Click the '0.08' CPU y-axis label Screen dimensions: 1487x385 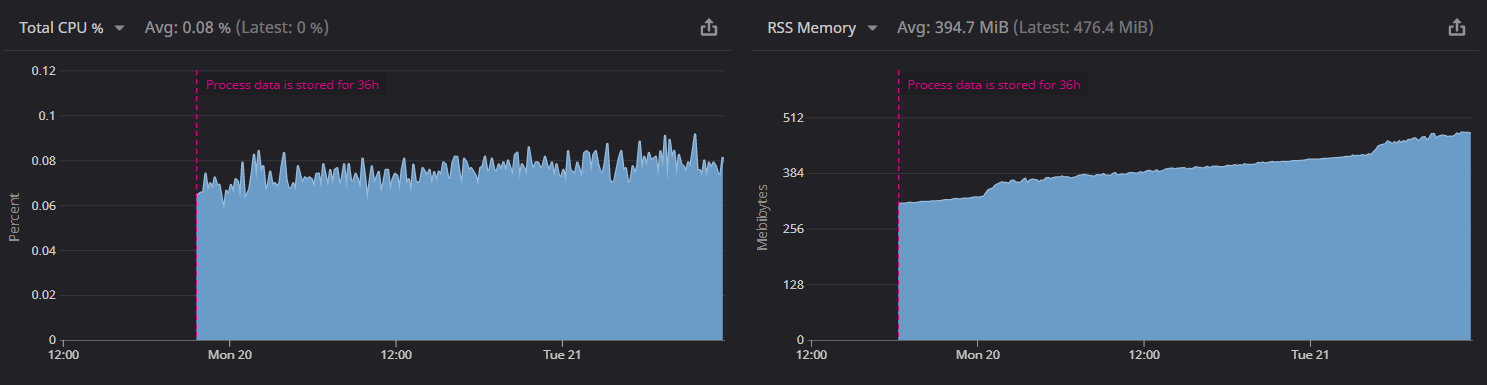[x=44, y=161]
